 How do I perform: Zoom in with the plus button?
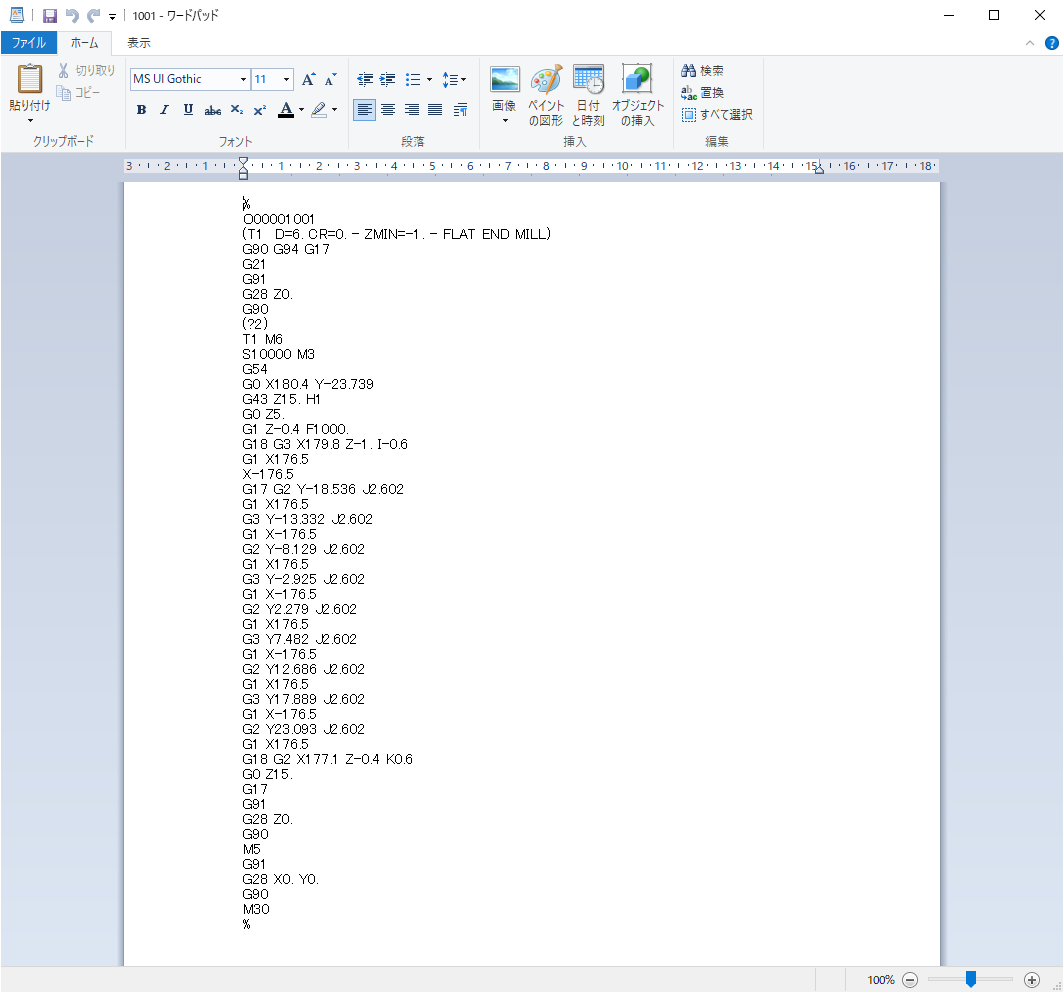click(1031, 979)
